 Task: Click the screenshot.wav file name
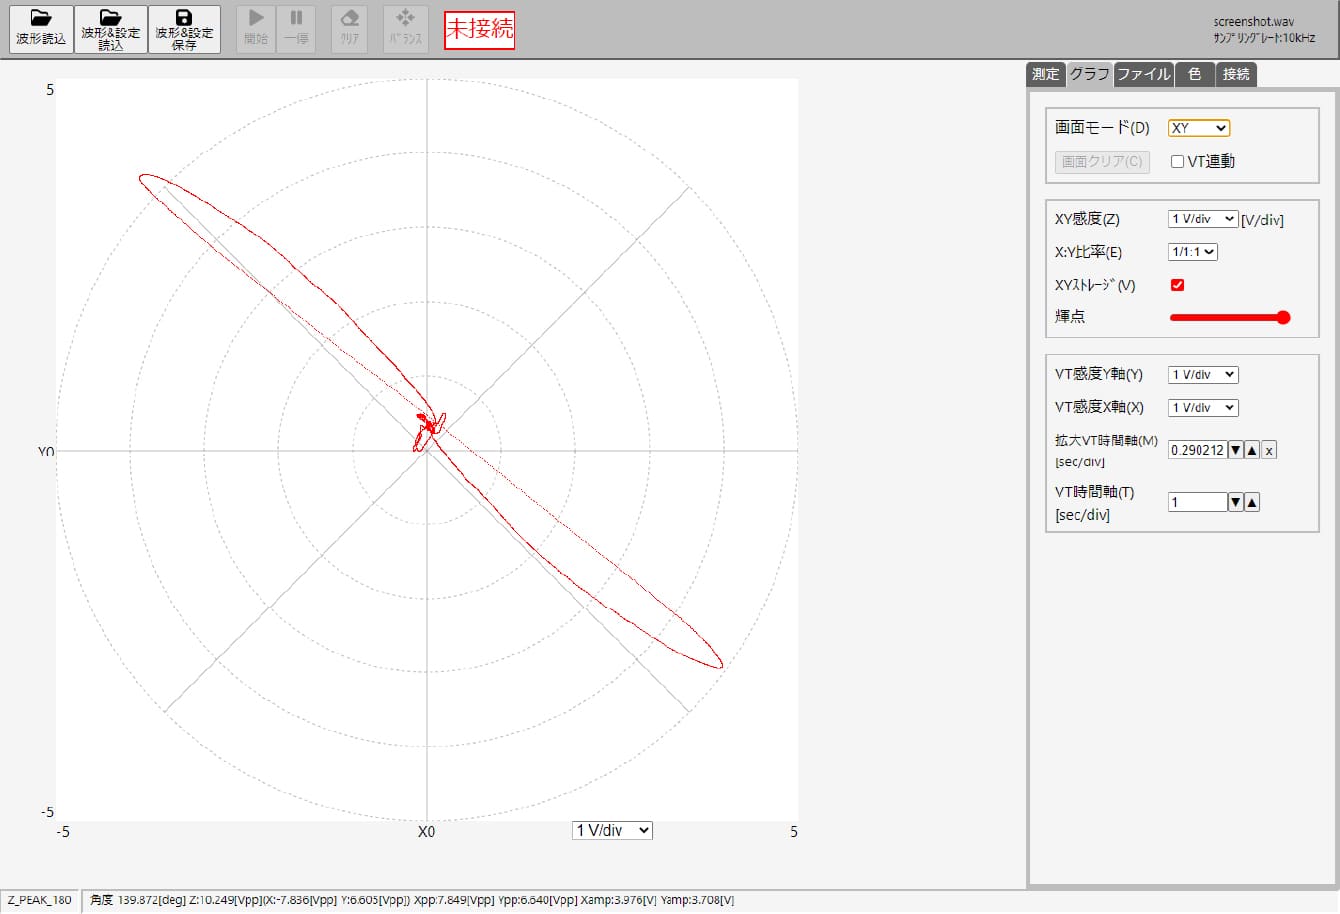[x=1252, y=22]
